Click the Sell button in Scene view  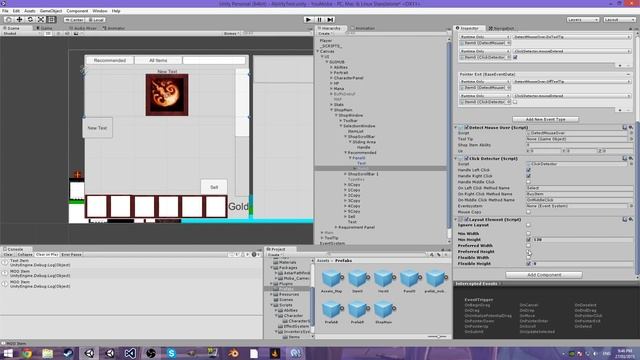tap(214, 187)
